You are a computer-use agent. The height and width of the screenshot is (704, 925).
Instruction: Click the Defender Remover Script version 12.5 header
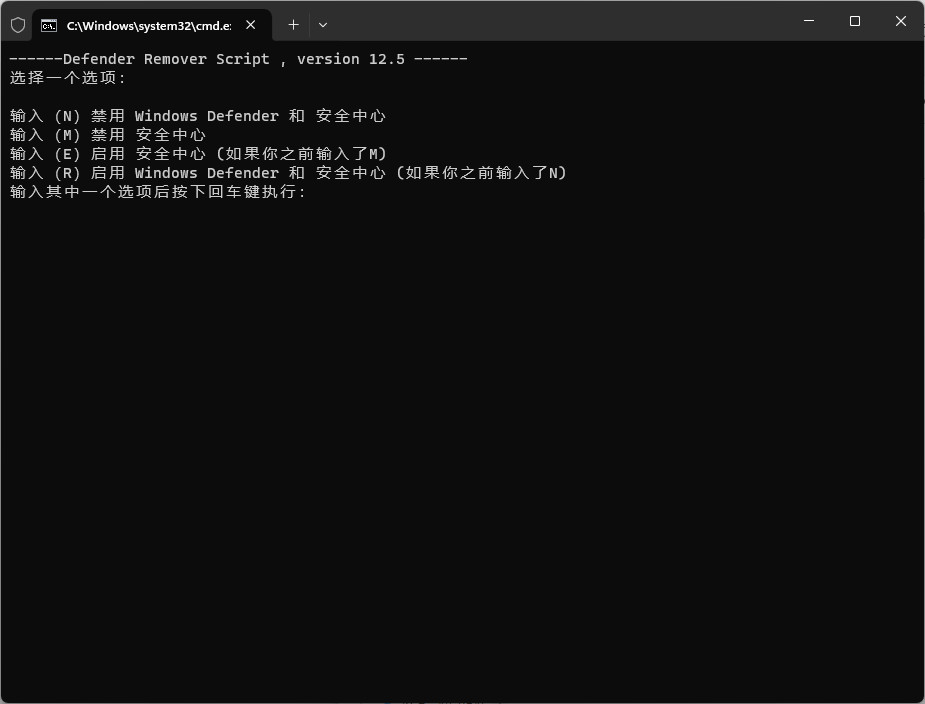tap(238, 59)
